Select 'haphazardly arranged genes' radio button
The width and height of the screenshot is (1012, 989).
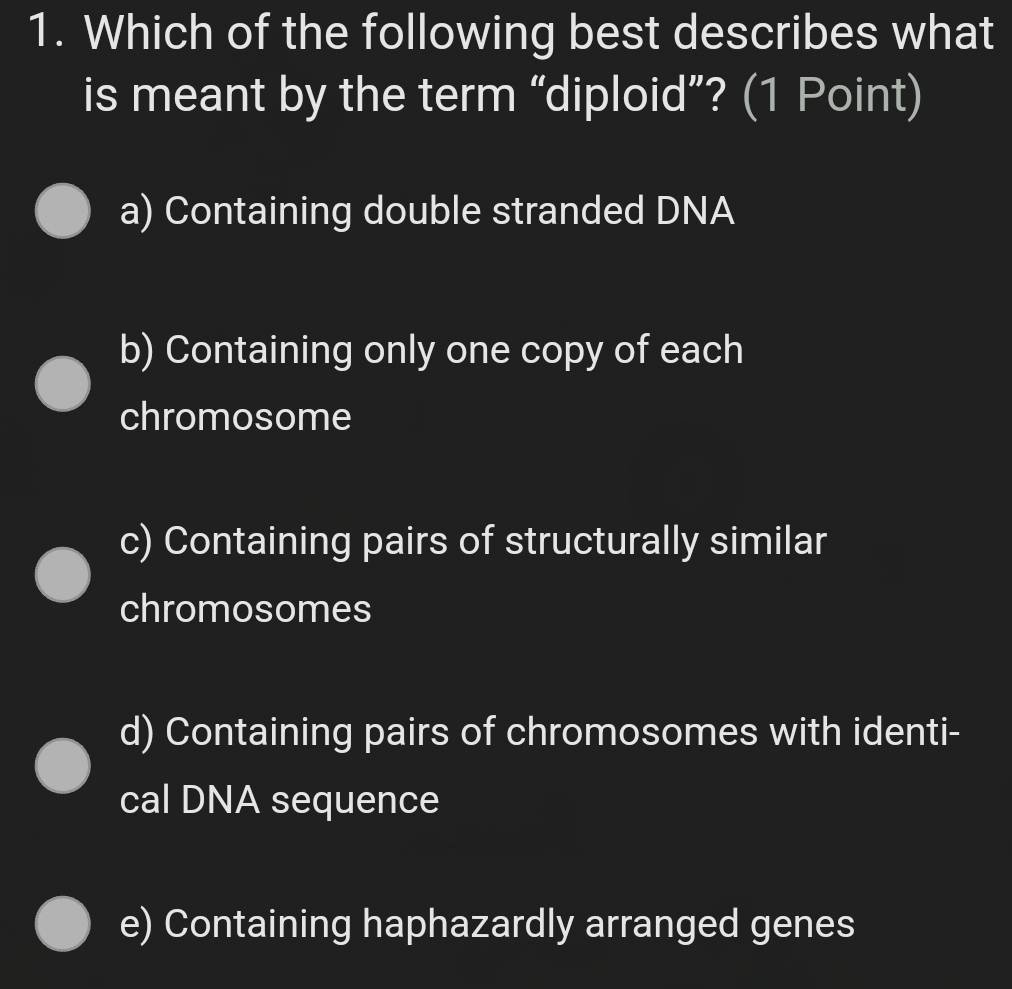coord(63,923)
